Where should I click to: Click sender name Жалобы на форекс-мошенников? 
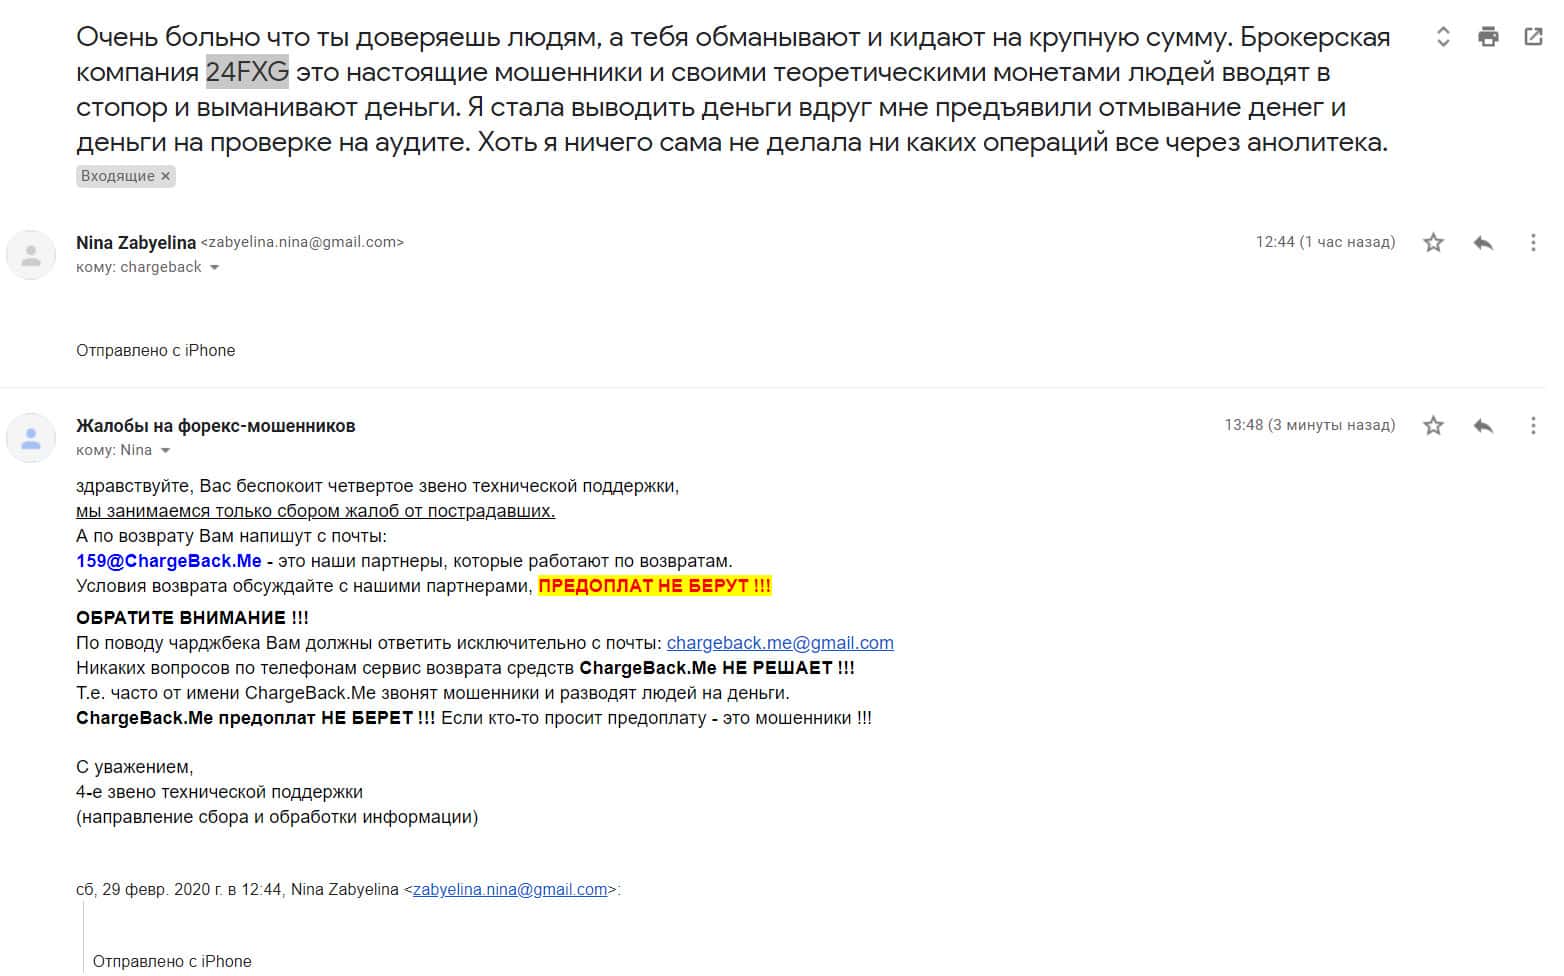215,426
